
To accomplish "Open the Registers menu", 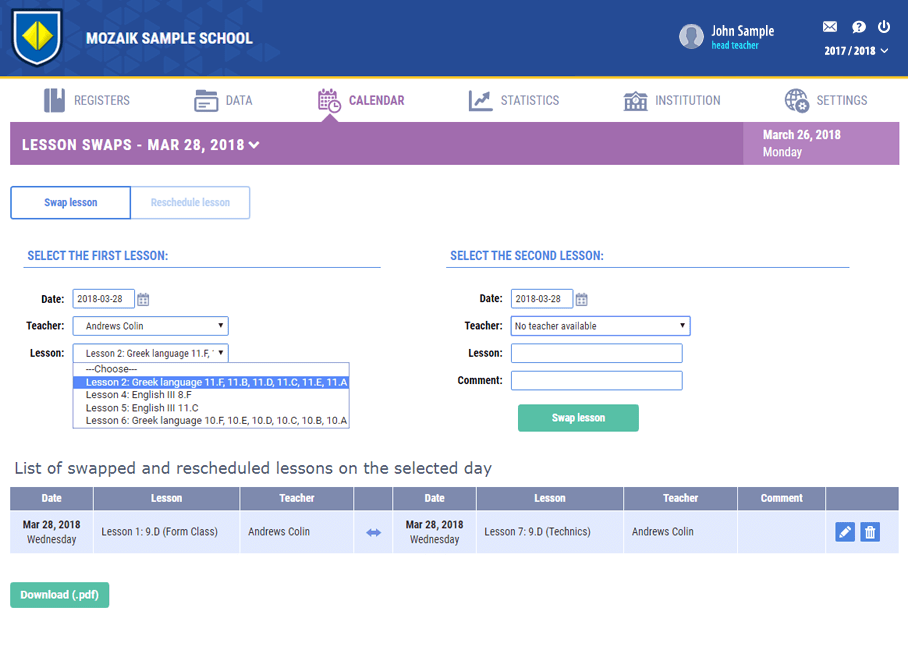I will [87, 100].
